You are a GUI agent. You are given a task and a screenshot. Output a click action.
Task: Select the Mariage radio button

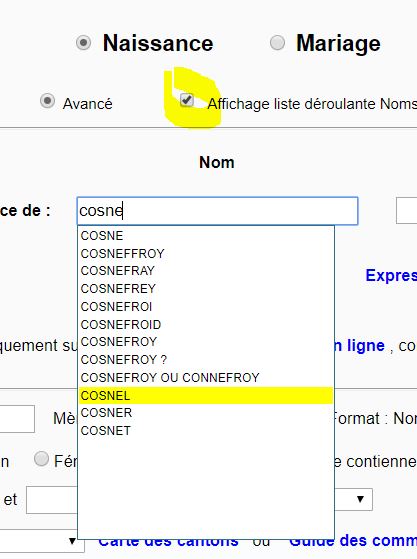tap(277, 43)
